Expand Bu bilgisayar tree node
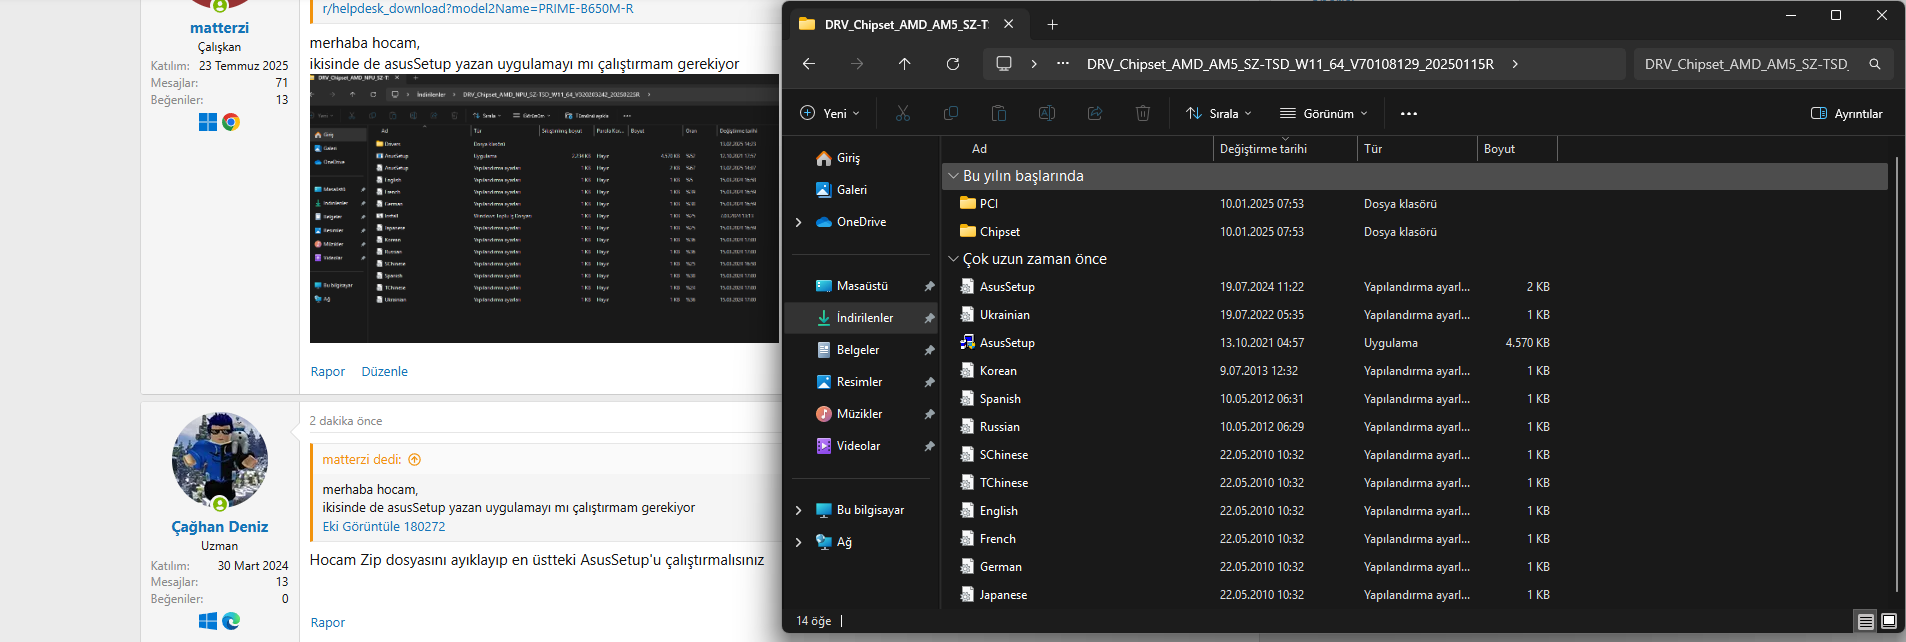Screen dimensions: 1906x642 point(798,510)
